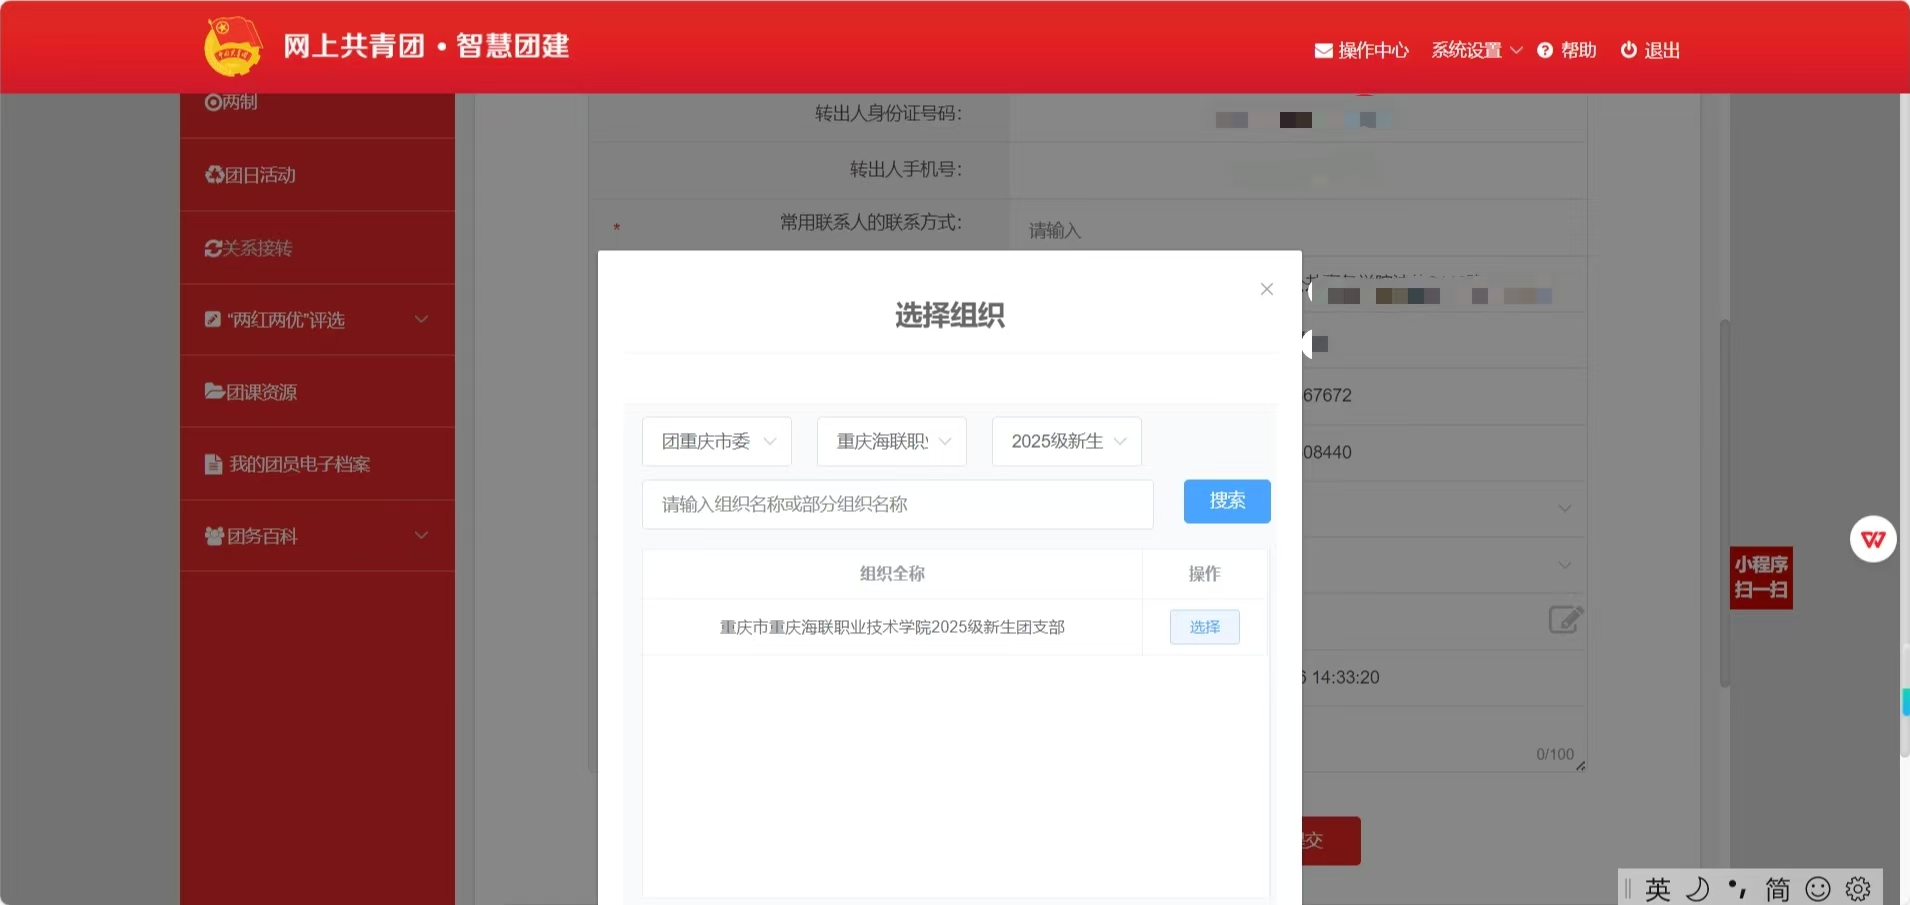Click the IME emoji smiley icon
1910x905 pixels.
(1818, 888)
